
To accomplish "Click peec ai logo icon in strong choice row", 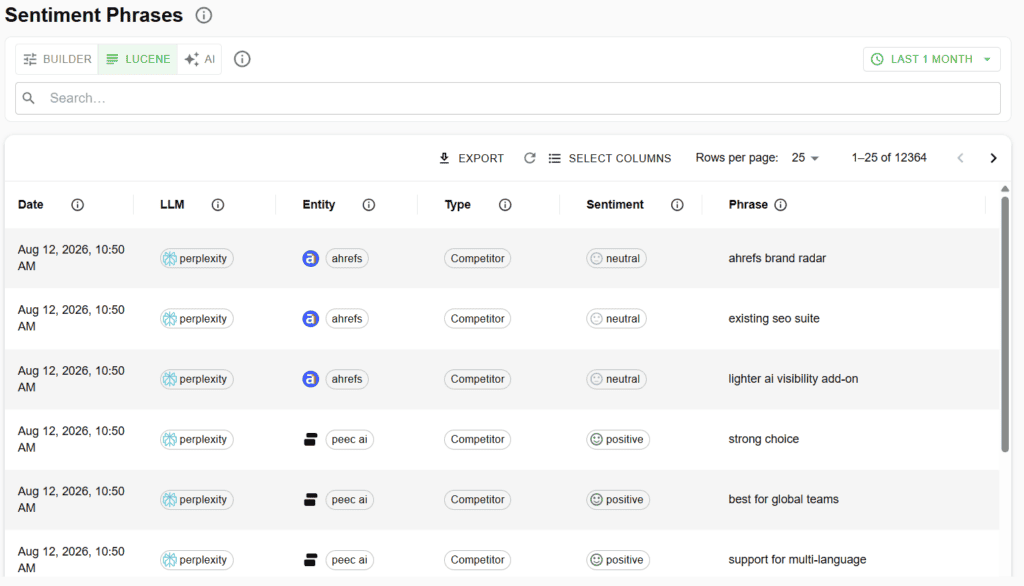I will [x=310, y=440].
